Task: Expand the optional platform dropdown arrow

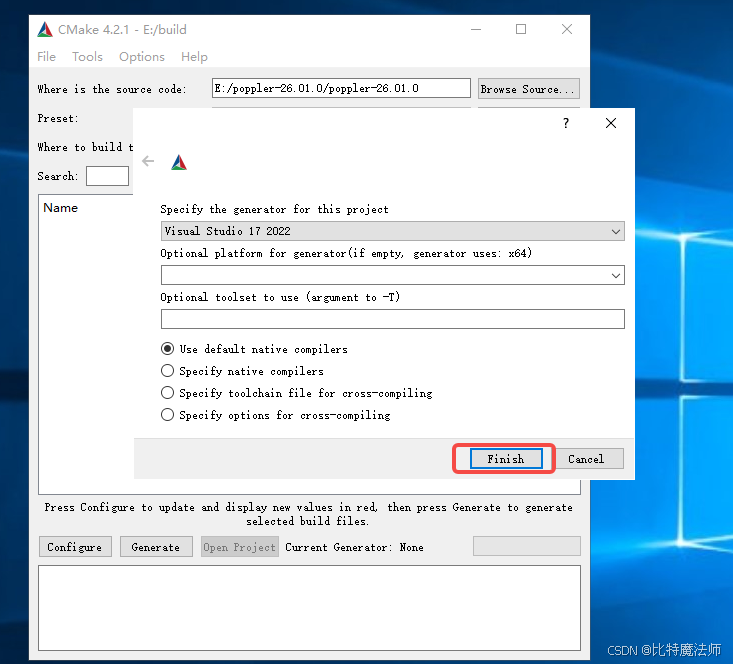Action: coord(616,275)
